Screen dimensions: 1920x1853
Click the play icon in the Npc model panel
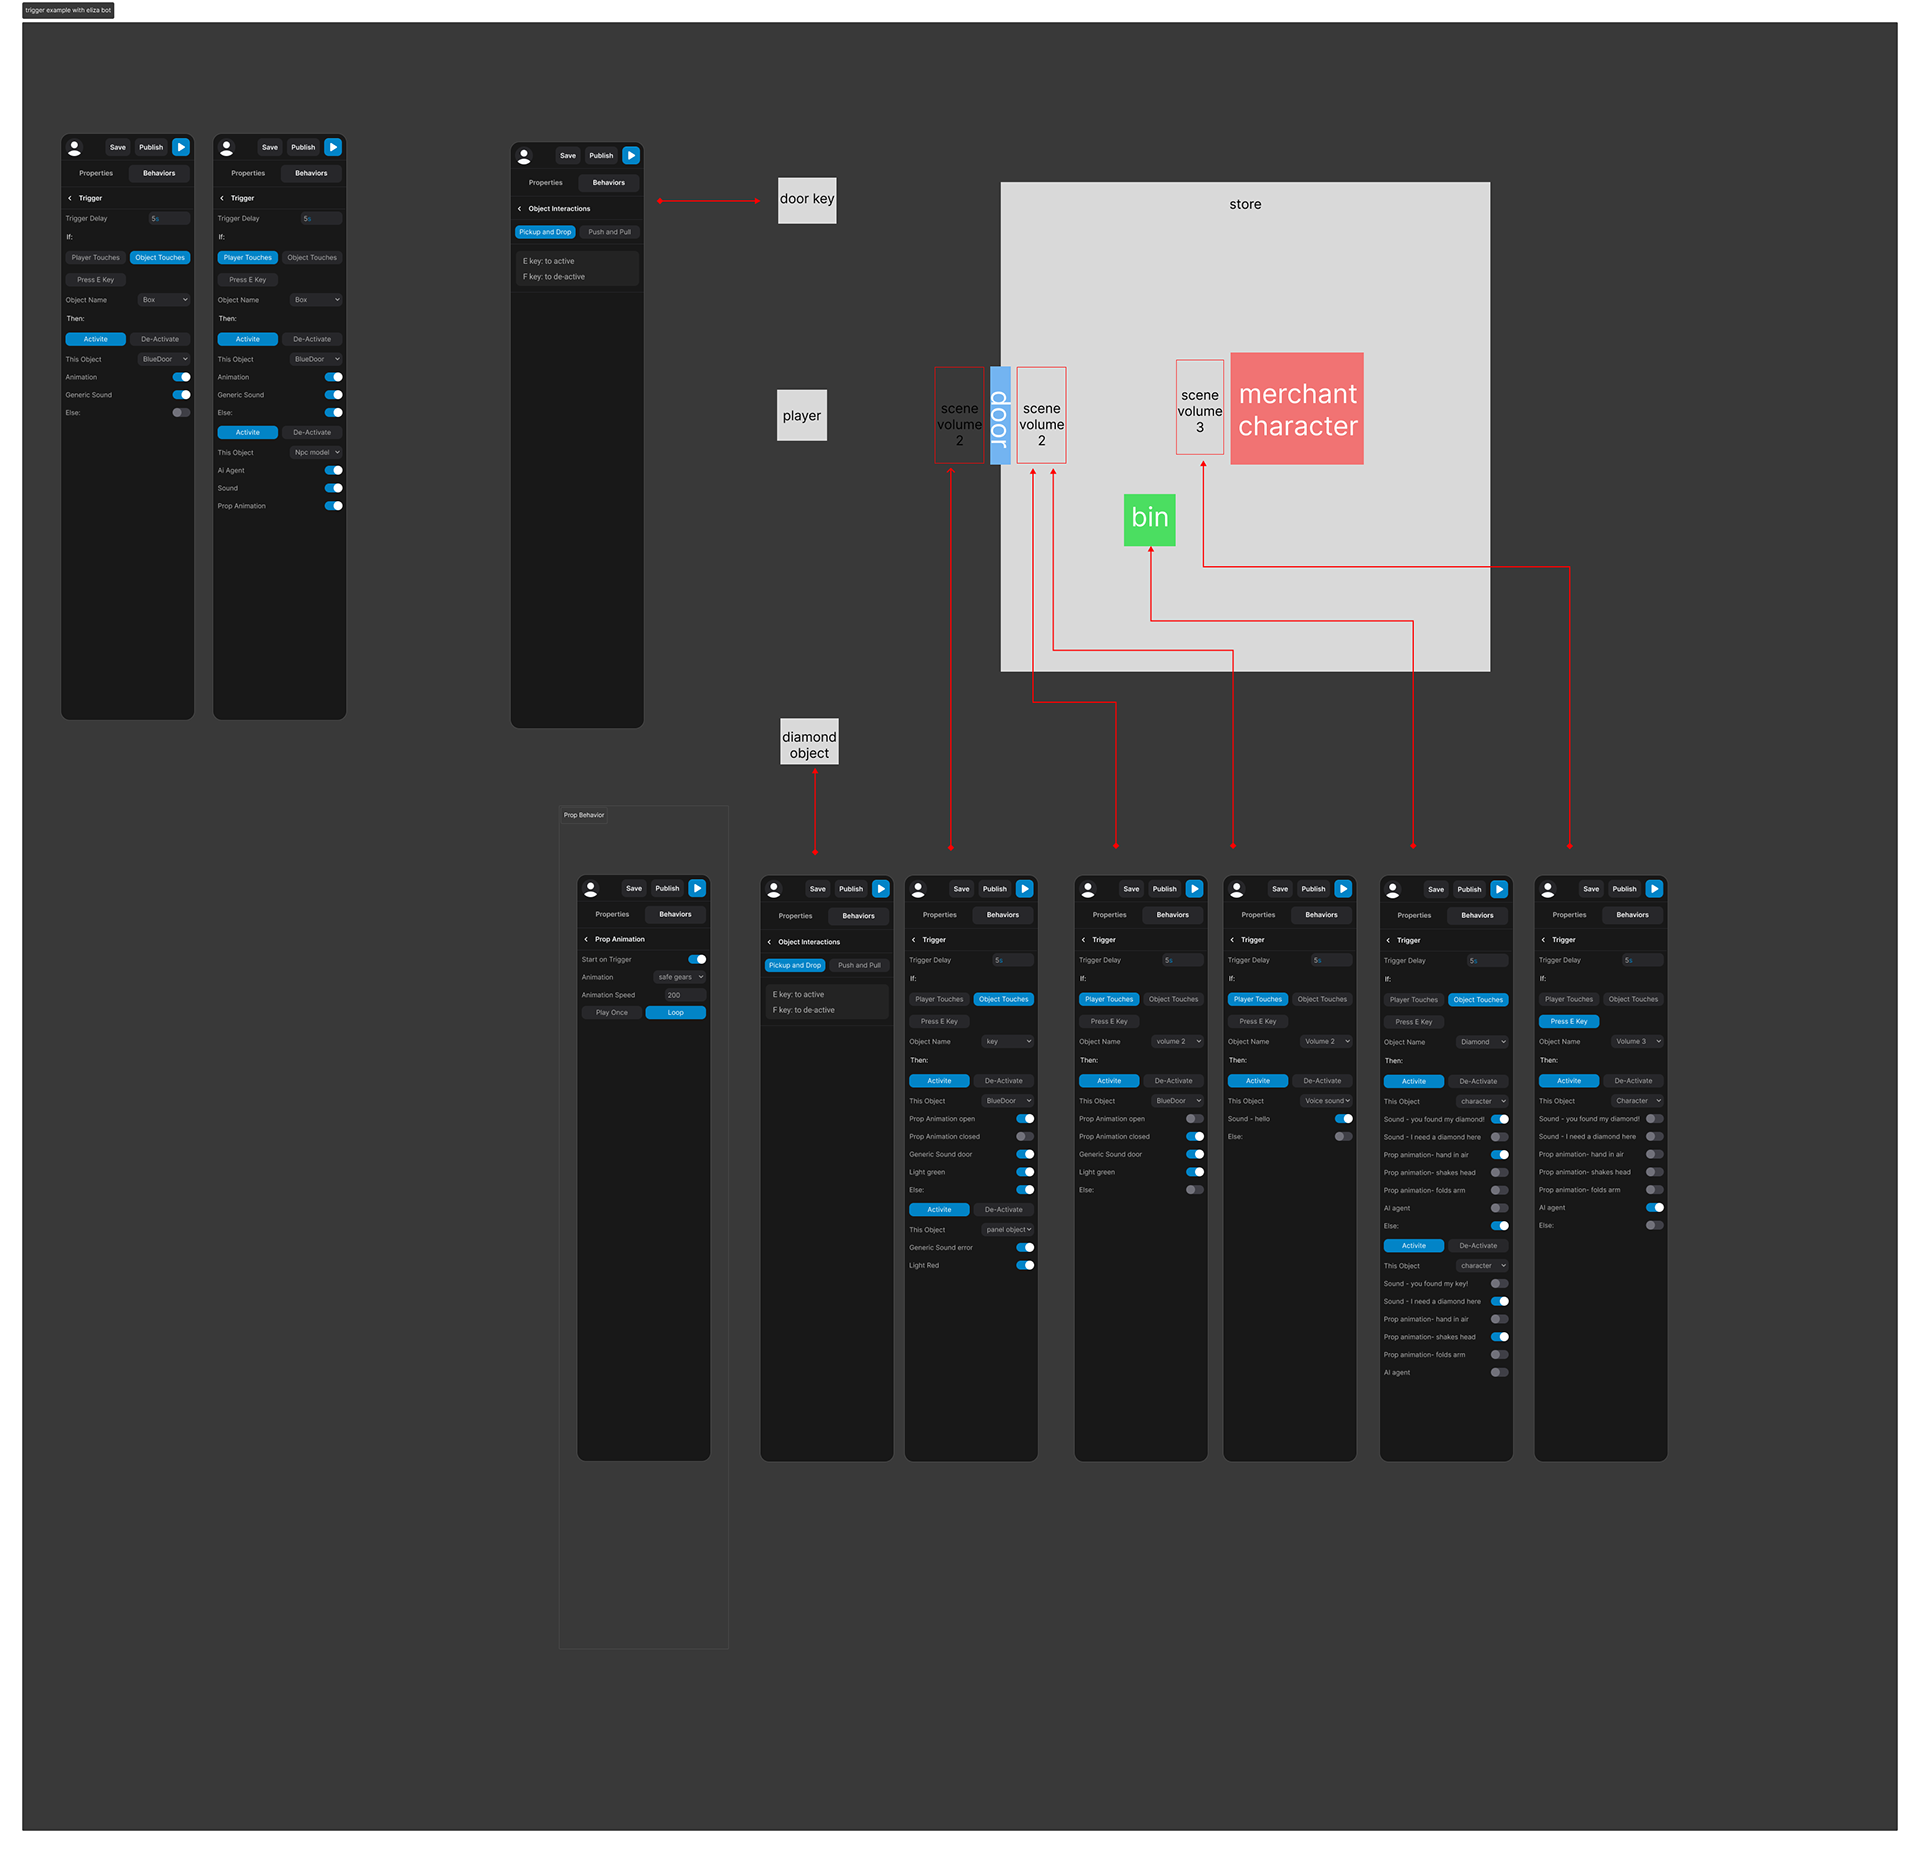333,147
